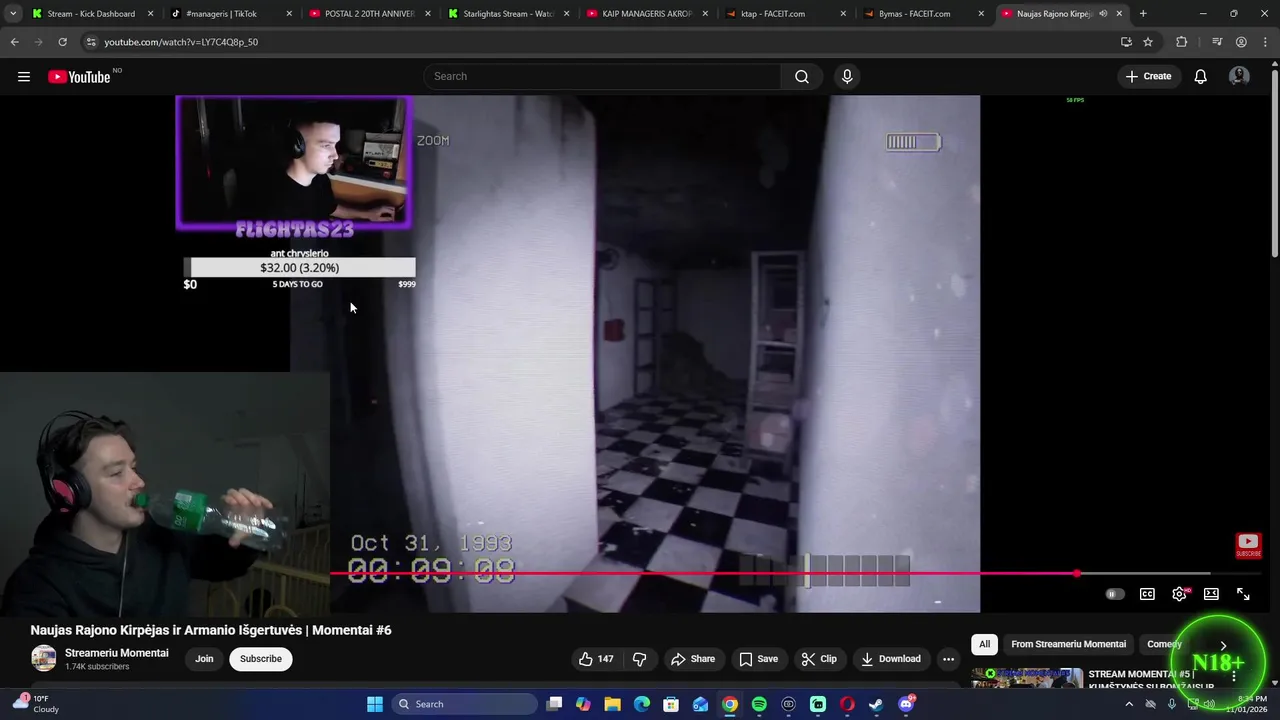Open Streameriu Momentai channel name link
This screenshot has width=1280, height=720.
click(x=116, y=653)
